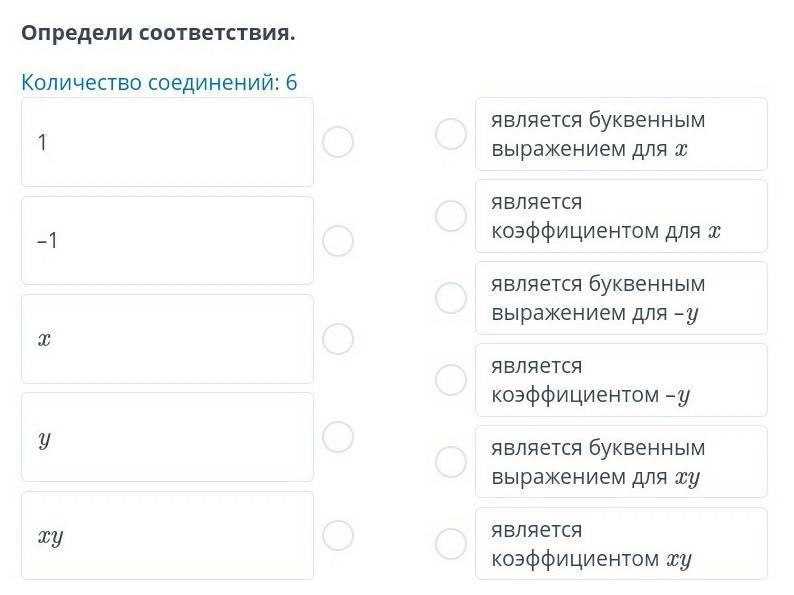Screen dimensions: 794x595
Task: Select circle for 'коэффициентом –y'
Action: (x=451, y=380)
